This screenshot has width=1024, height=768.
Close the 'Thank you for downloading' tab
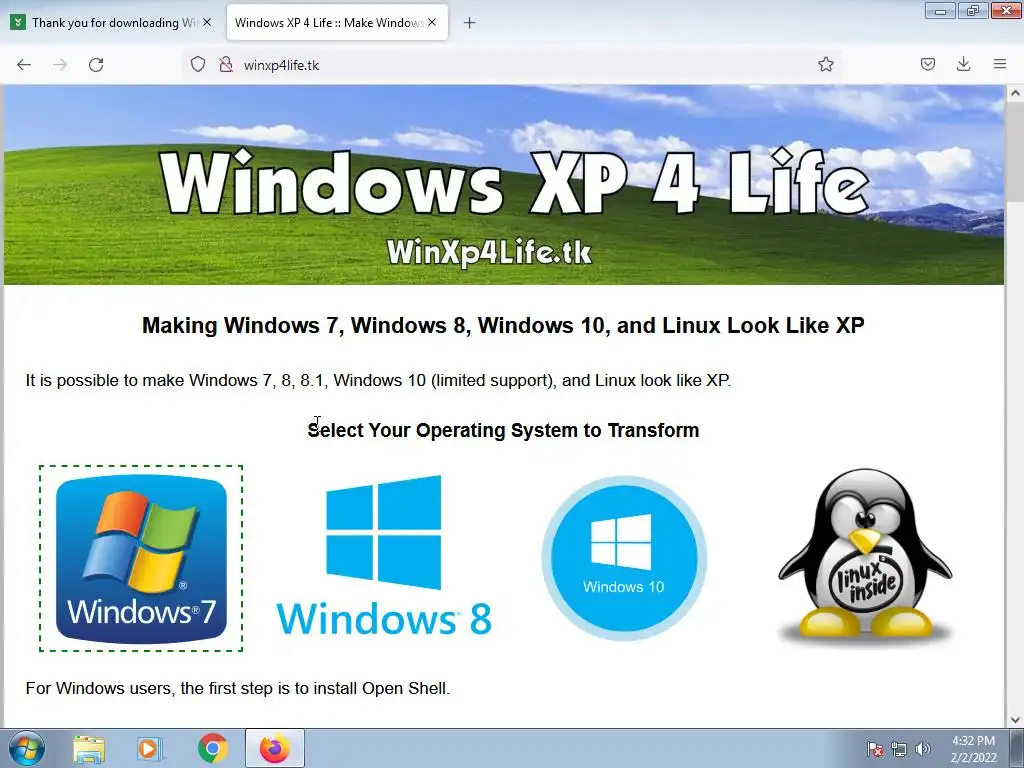click(x=207, y=22)
